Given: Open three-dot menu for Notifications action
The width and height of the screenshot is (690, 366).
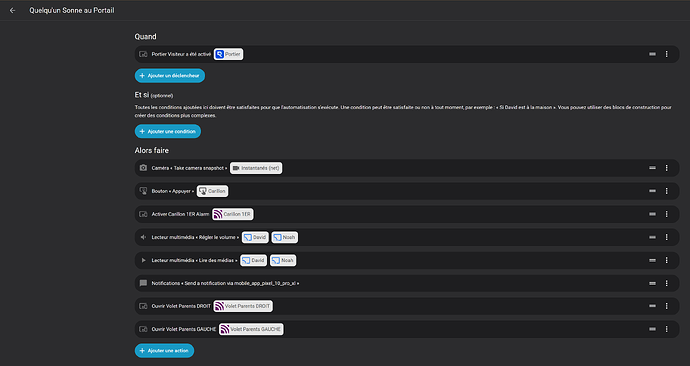Looking at the screenshot, I should (x=666, y=283).
